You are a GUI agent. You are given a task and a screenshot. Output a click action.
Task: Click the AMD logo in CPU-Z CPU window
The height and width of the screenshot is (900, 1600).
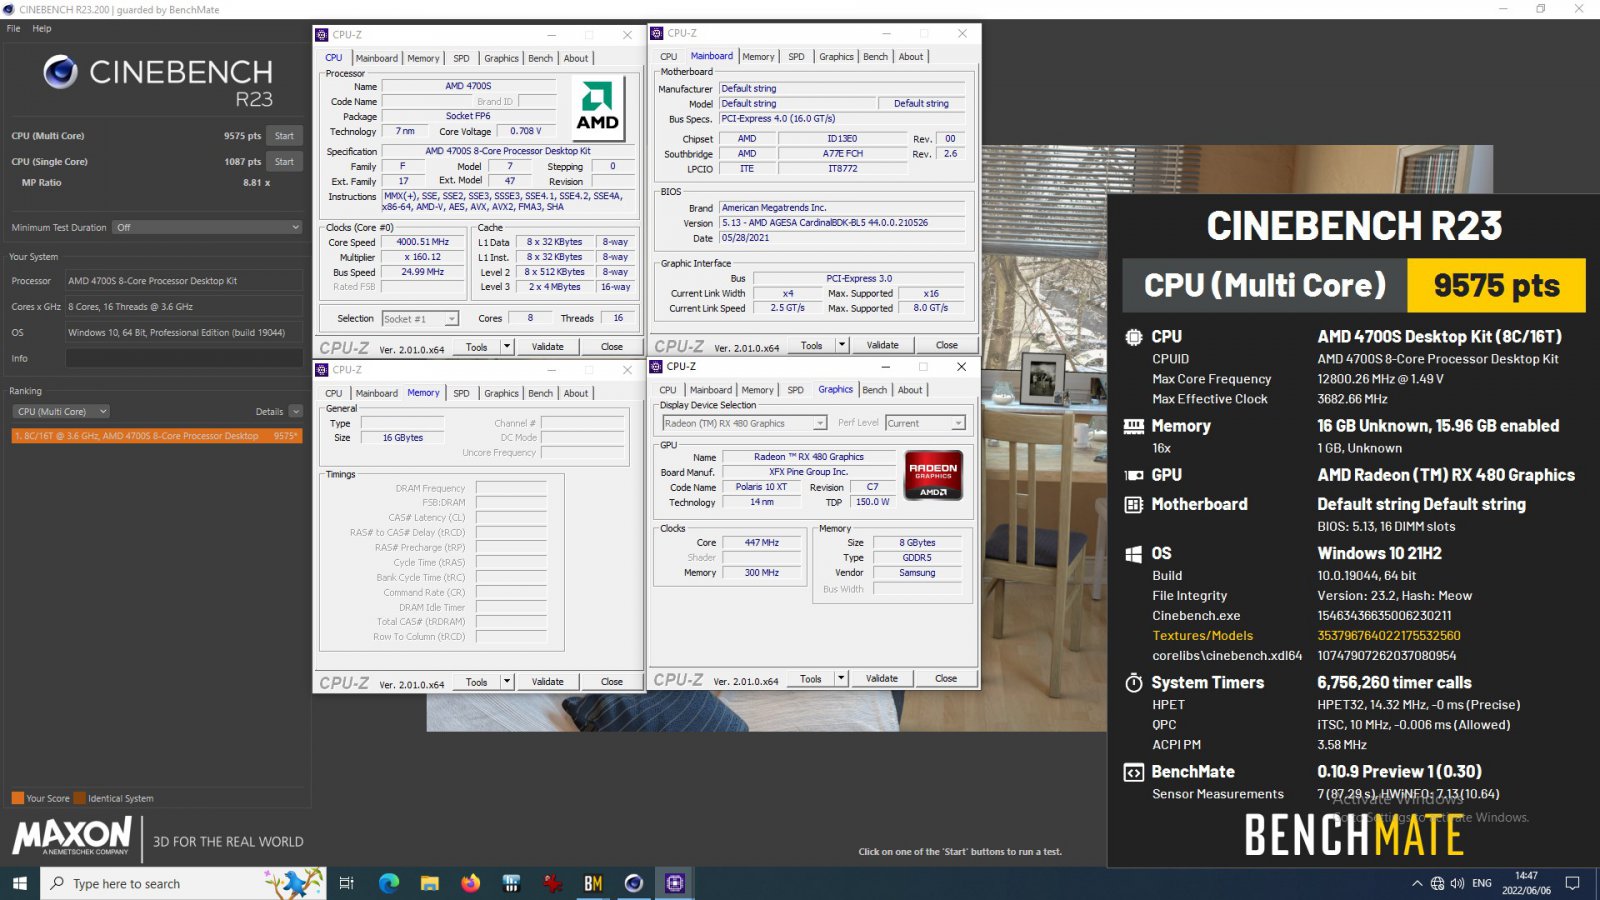(597, 108)
